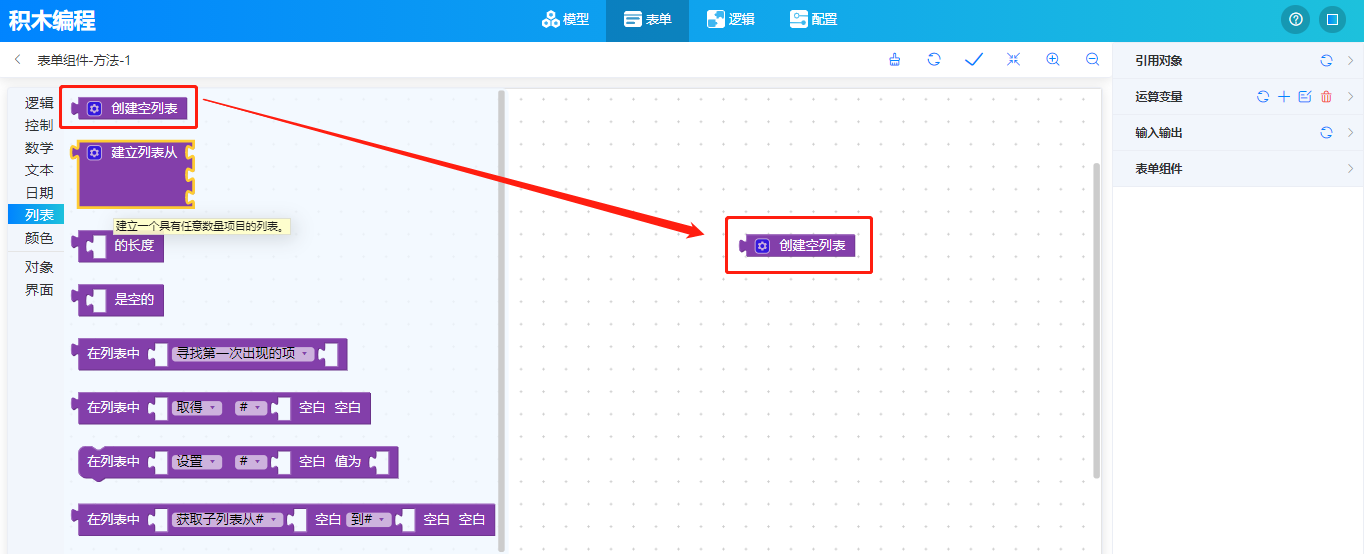Select the 逻辑 block category
Image resolution: width=1364 pixels, height=554 pixels.
pos(39,103)
